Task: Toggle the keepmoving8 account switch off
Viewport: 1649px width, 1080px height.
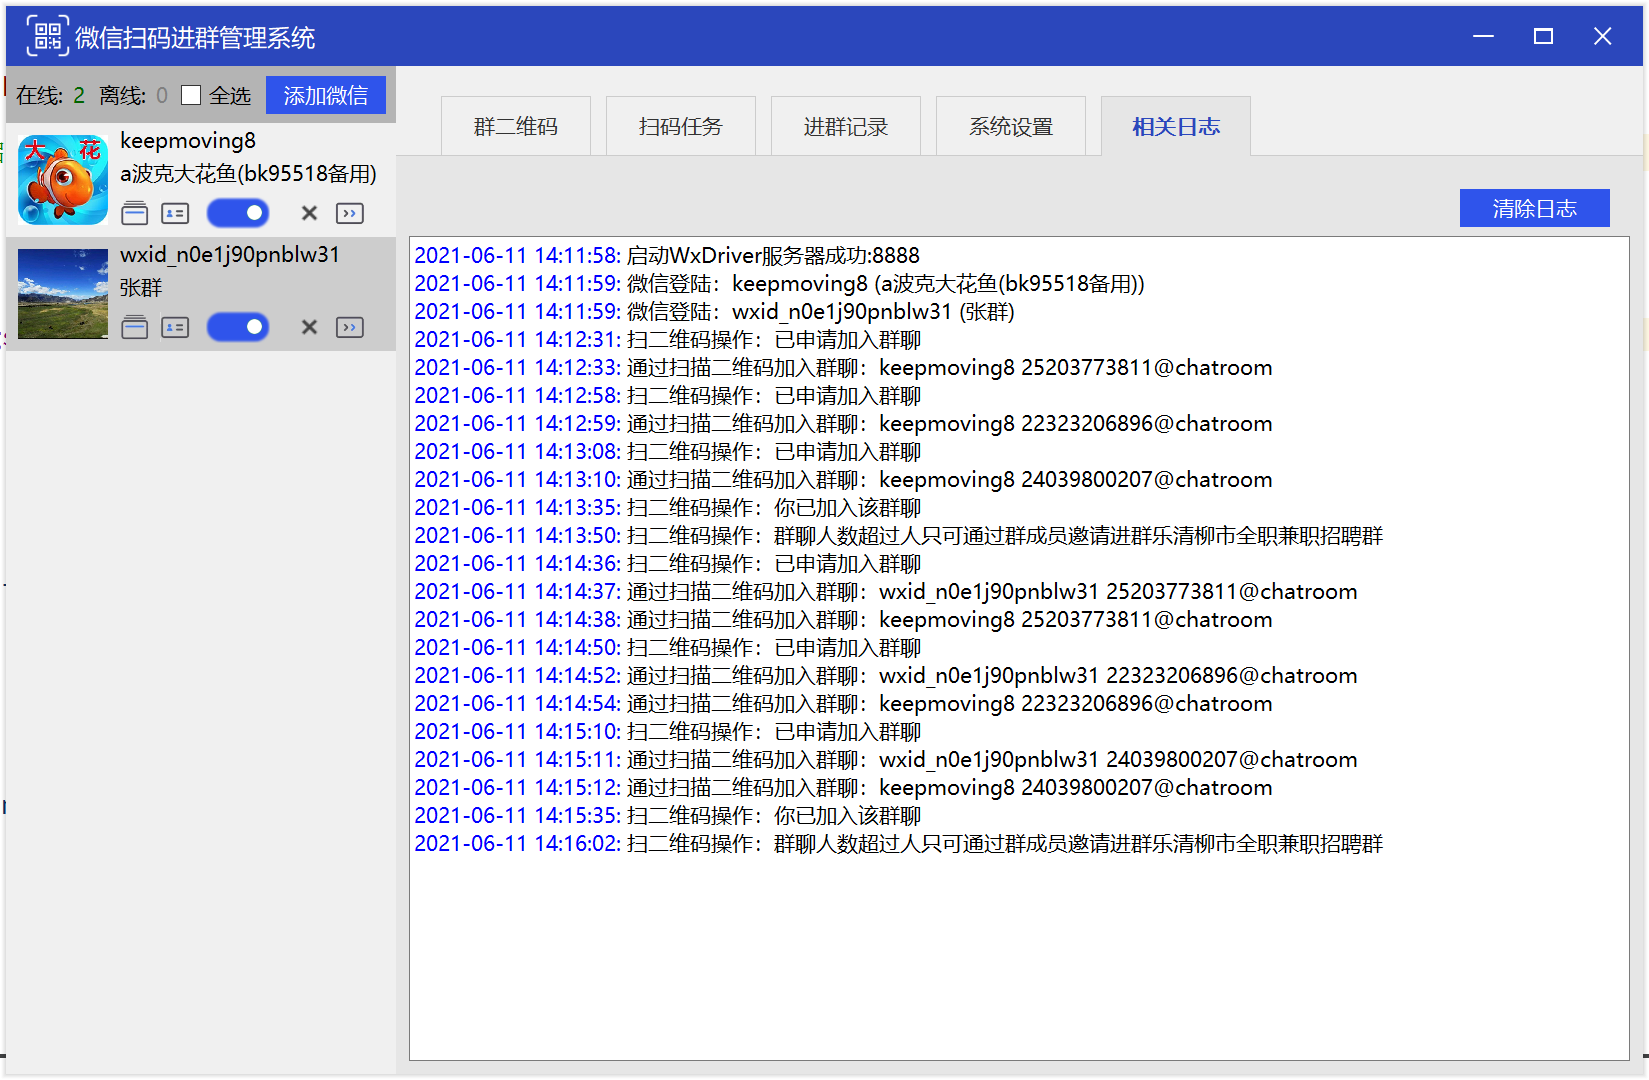Action: point(238,213)
